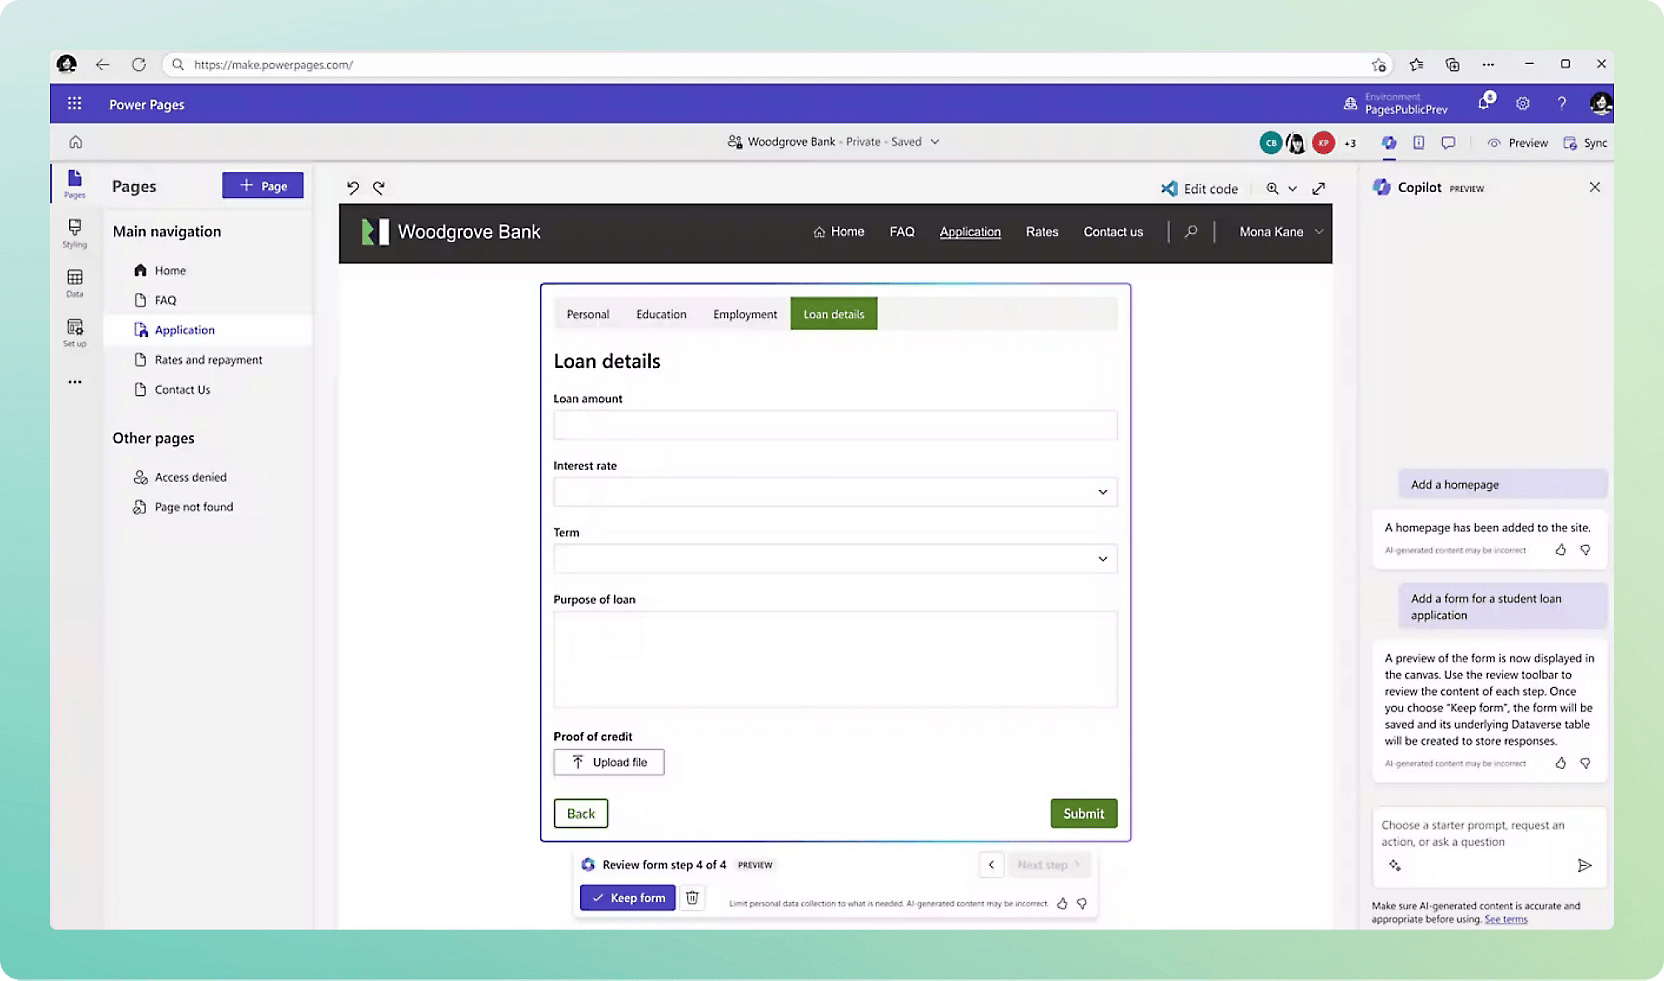Viewport: 1664px width, 981px height.
Task: Open the comments icon in the header
Action: [x=1448, y=142]
